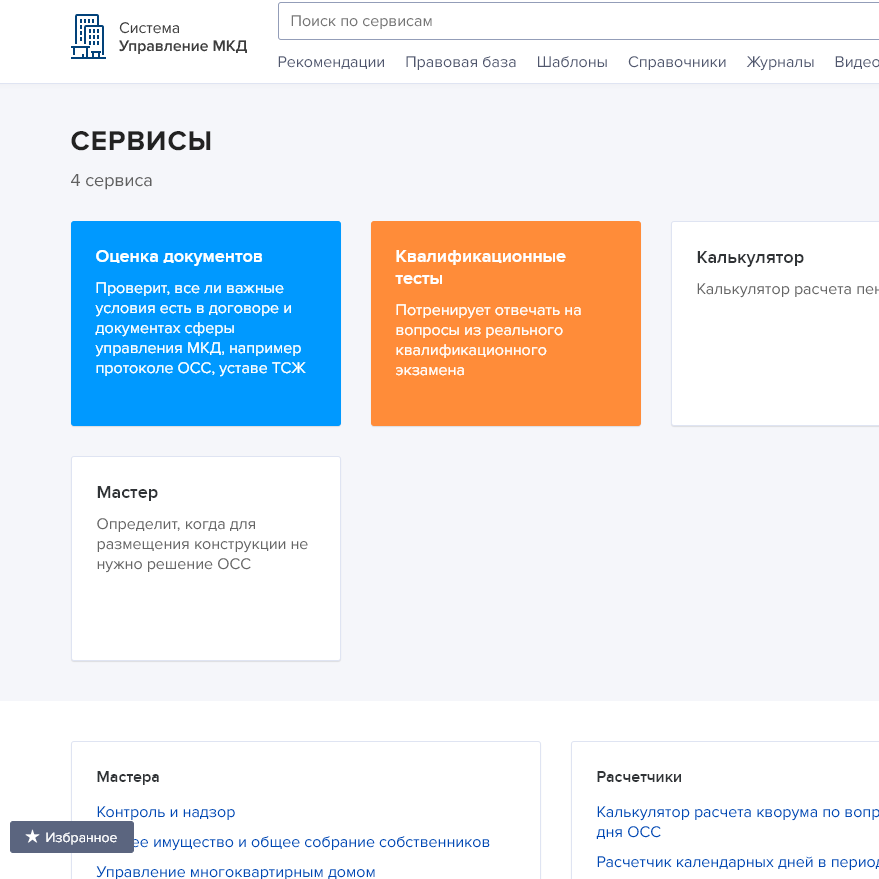Open Расчетчик календарных дней link
The width and height of the screenshot is (879, 879).
(737, 862)
